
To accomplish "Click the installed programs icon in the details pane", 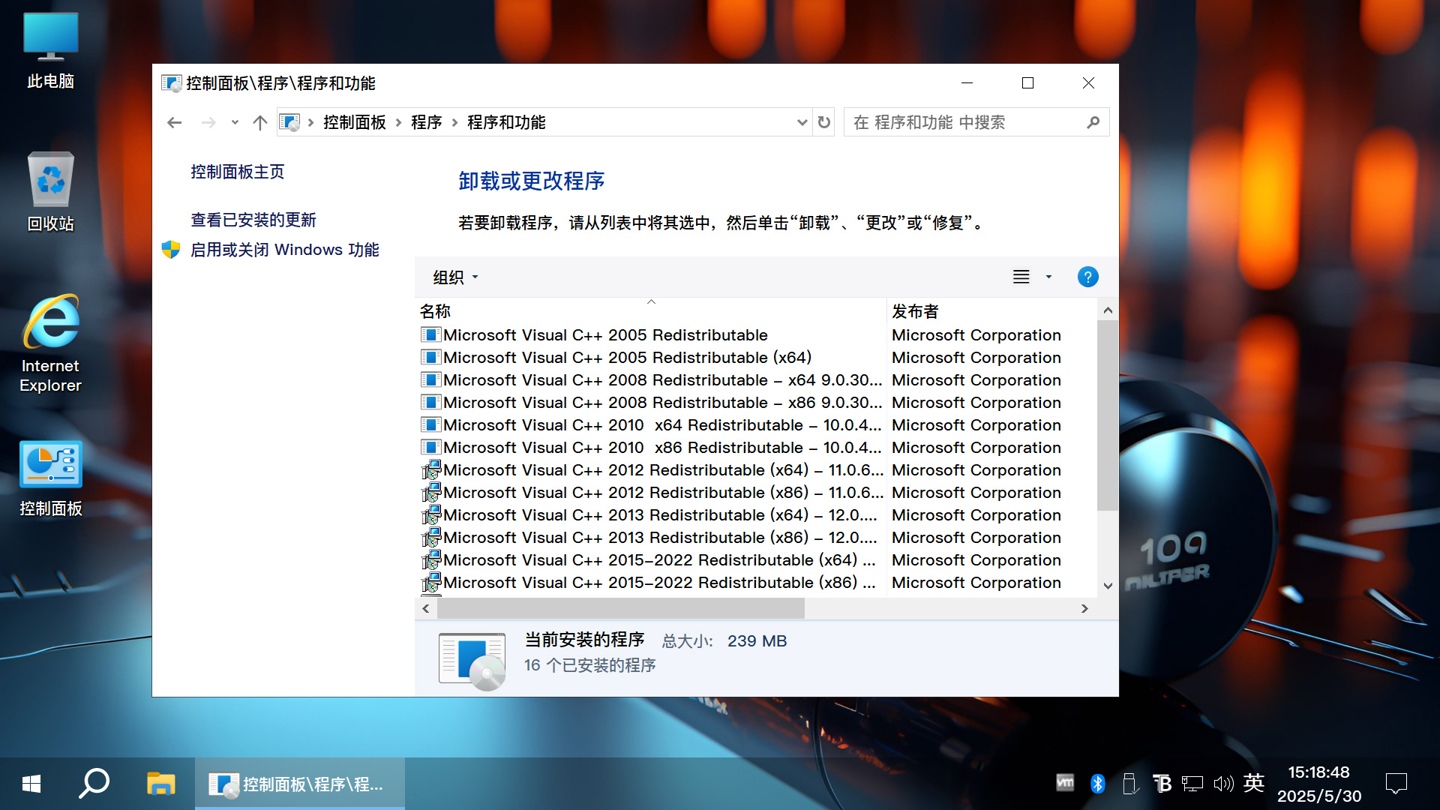I will pyautogui.click(x=472, y=660).
